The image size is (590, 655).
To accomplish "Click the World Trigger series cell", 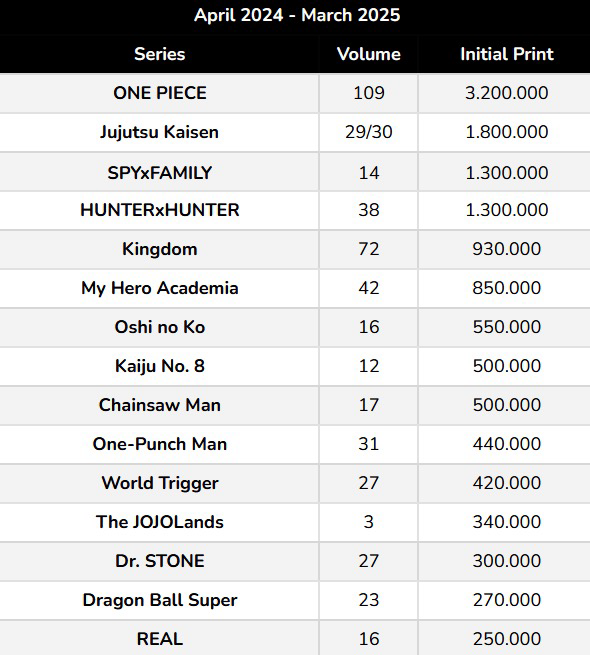I will pyautogui.click(x=160, y=483).
